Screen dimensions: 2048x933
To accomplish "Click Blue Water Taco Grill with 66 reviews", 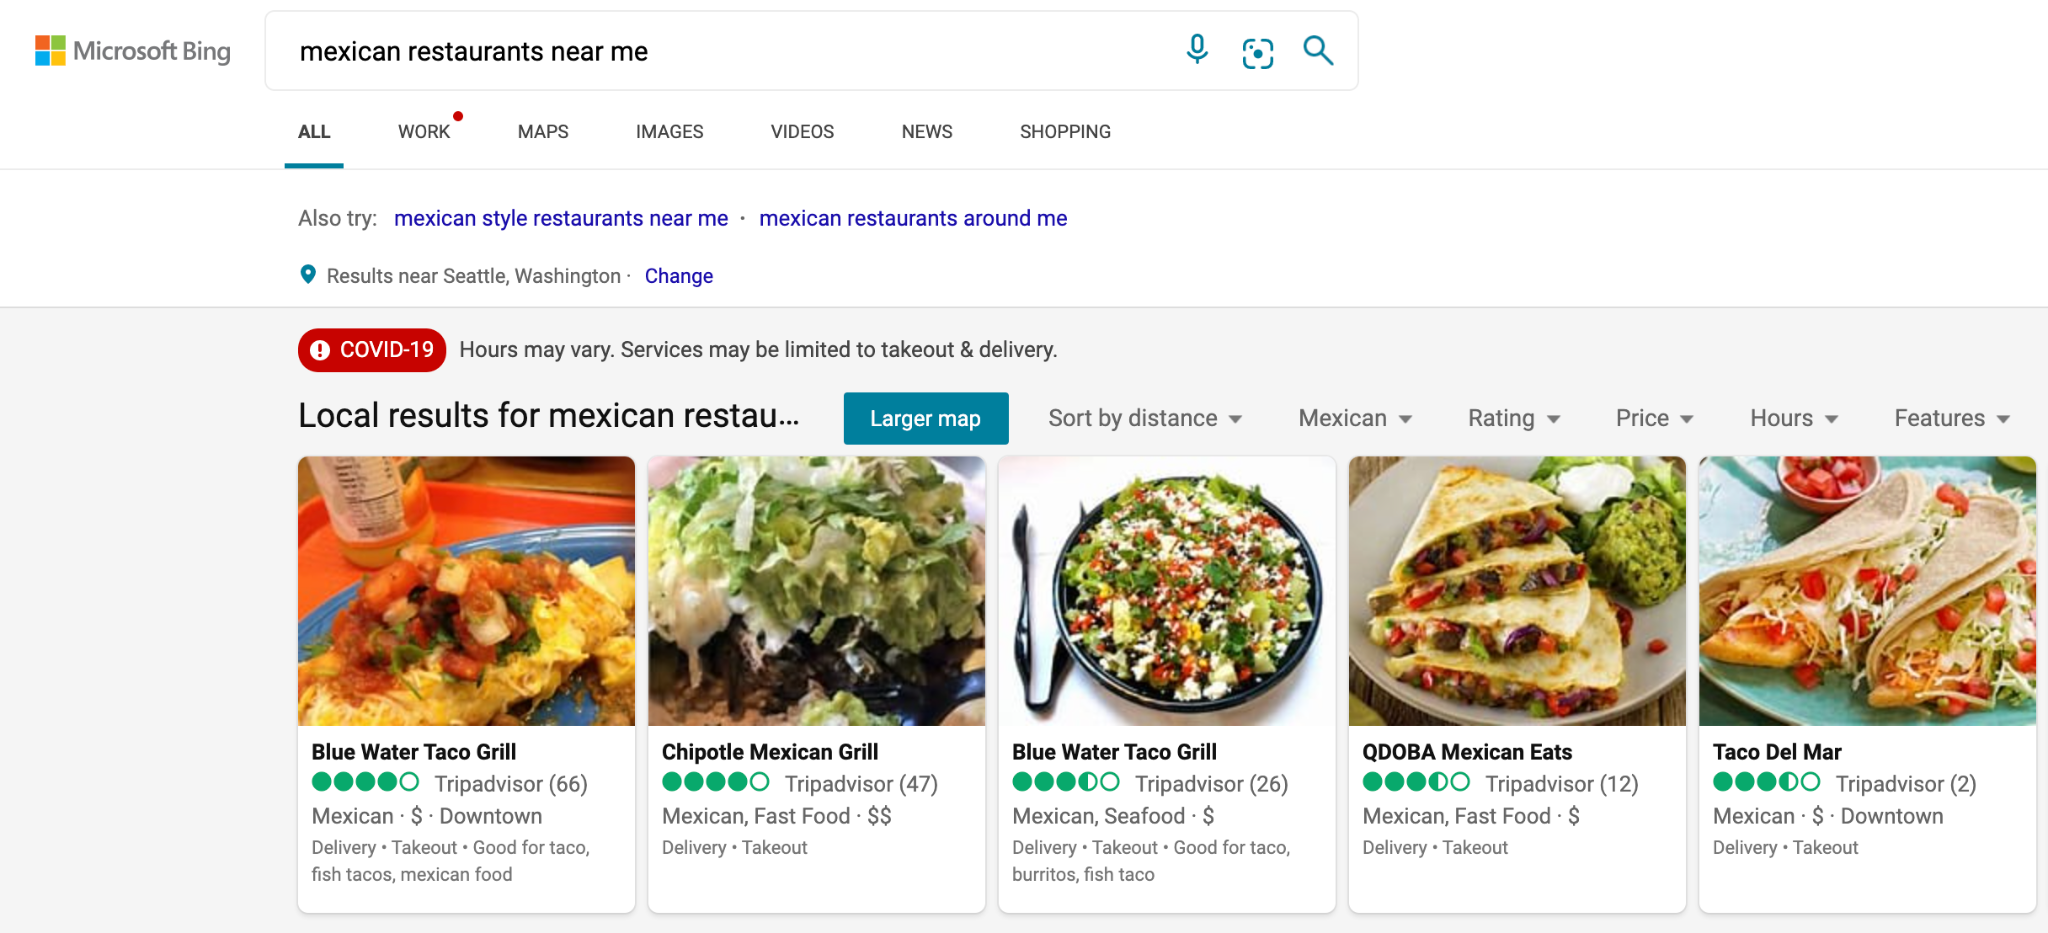I will [414, 752].
